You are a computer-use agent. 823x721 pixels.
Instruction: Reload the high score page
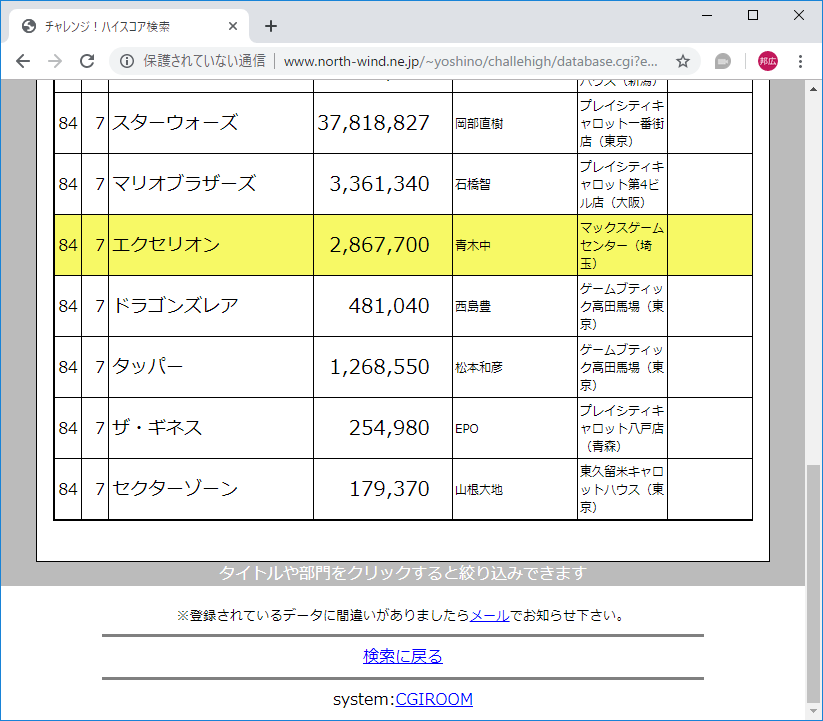(x=88, y=61)
